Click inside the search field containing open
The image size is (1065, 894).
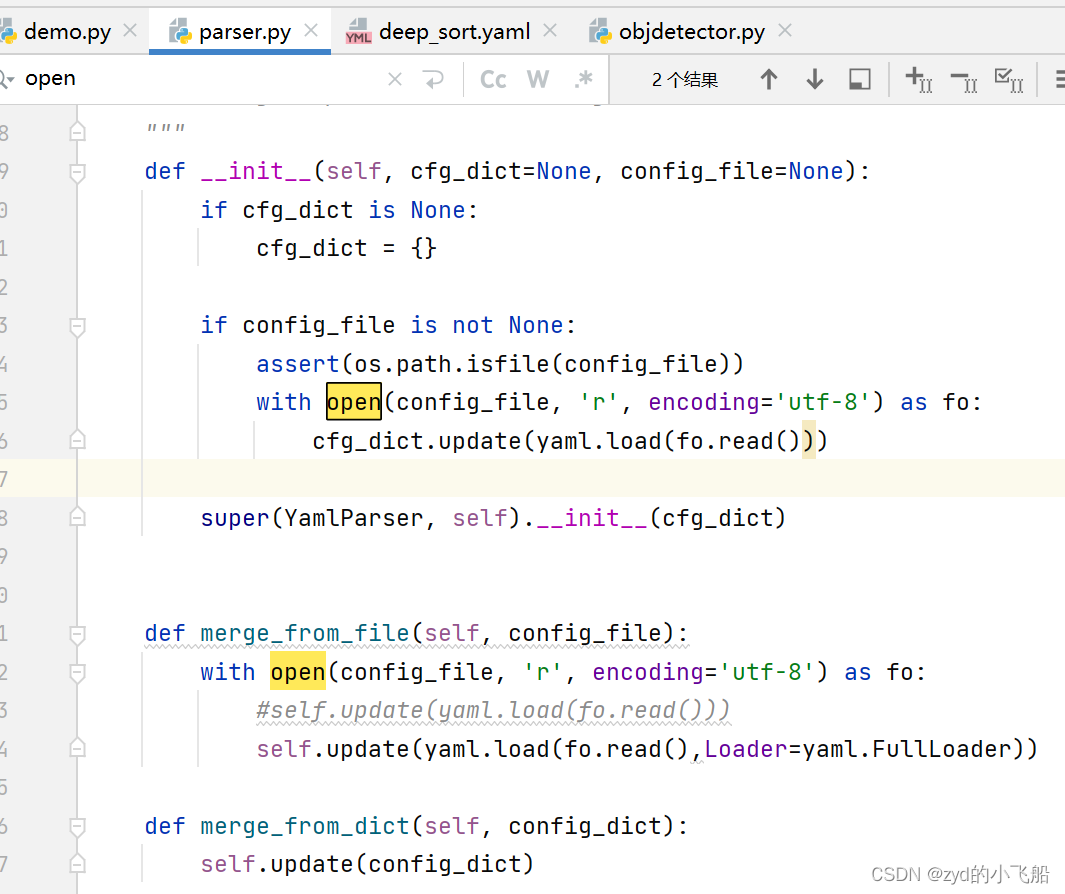[x=150, y=78]
